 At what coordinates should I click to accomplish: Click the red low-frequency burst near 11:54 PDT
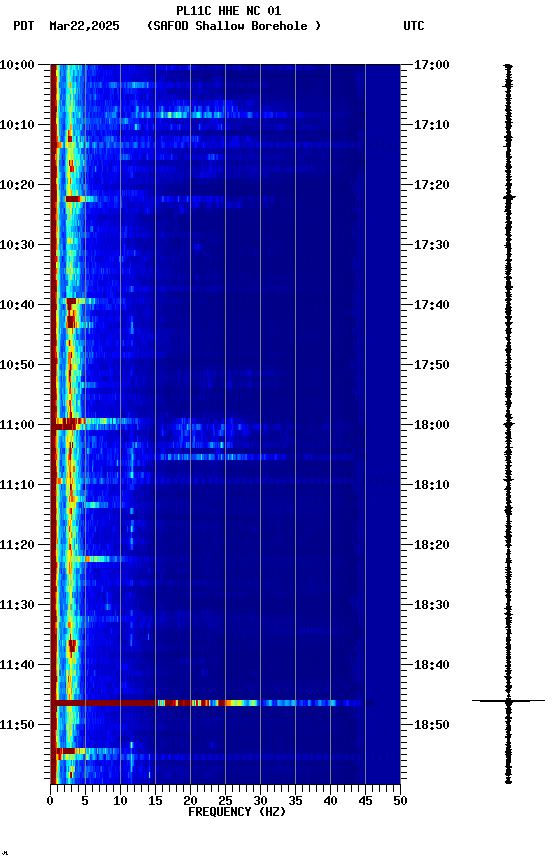point(66,752)
